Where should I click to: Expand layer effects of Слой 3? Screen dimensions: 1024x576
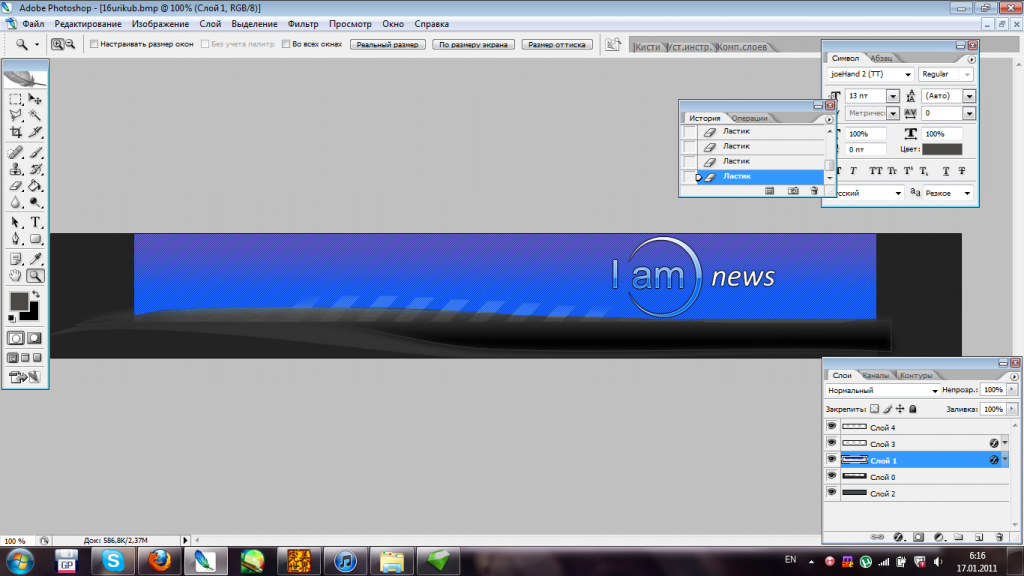1005,443
